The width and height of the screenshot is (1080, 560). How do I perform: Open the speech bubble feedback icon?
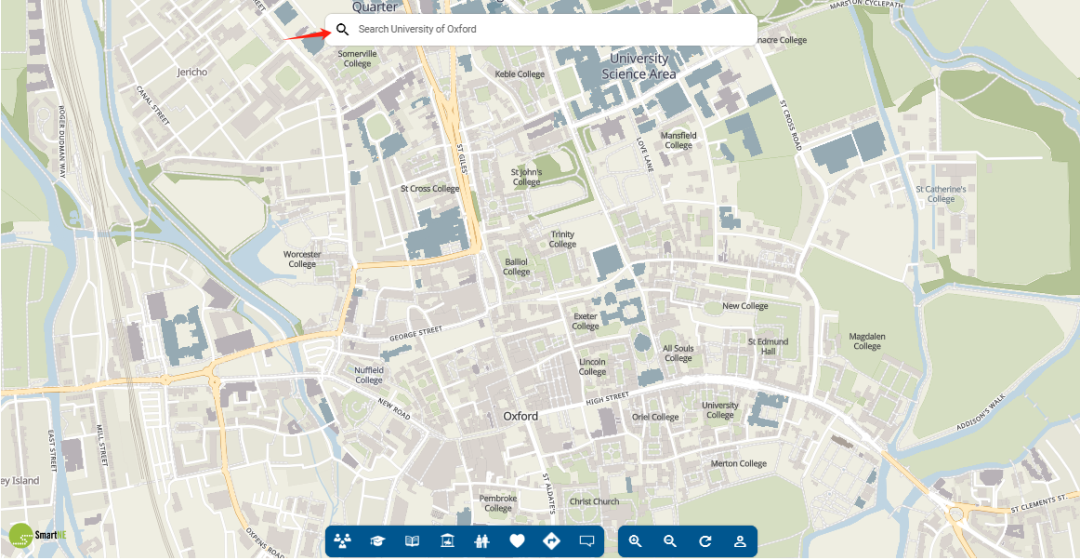pyautogui.click(x=587, y=541)
